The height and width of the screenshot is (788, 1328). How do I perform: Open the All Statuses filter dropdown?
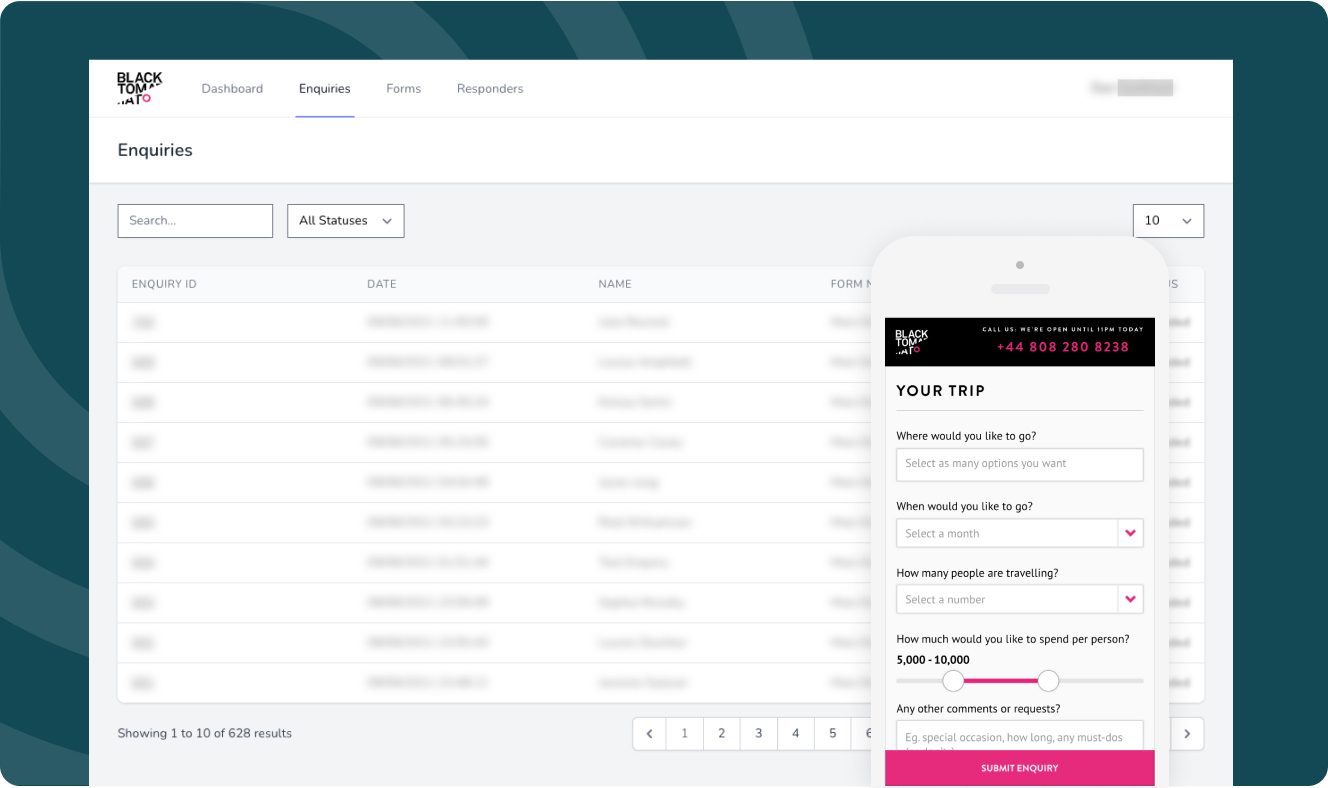coord(345,221)
